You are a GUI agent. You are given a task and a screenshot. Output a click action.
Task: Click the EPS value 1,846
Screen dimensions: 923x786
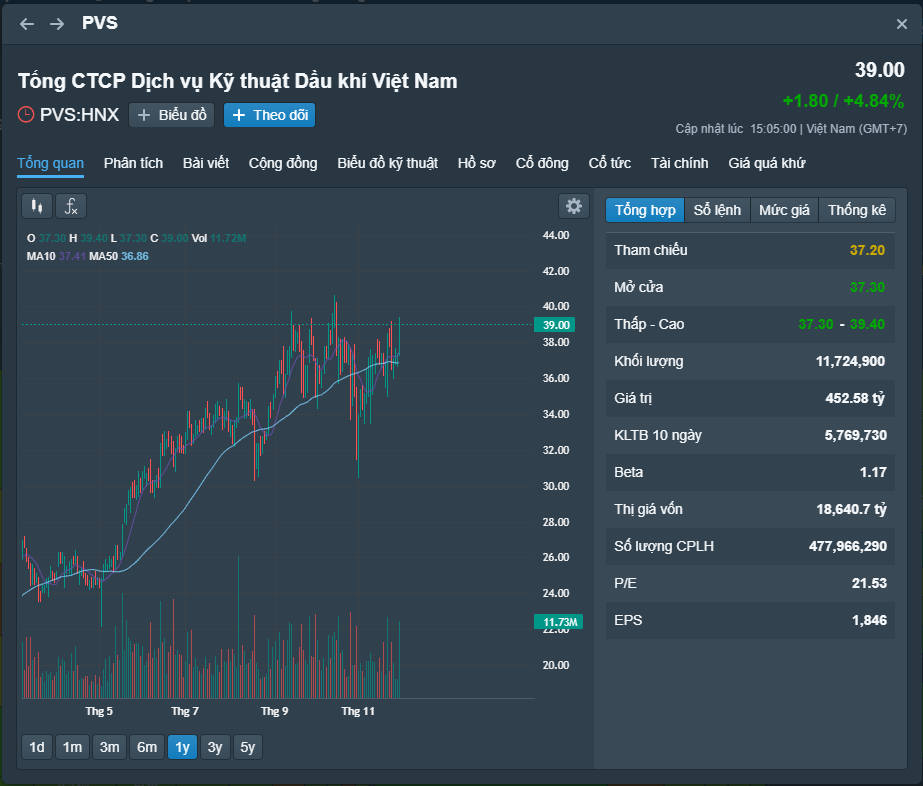pyautogui.click(x=869, y=621)
